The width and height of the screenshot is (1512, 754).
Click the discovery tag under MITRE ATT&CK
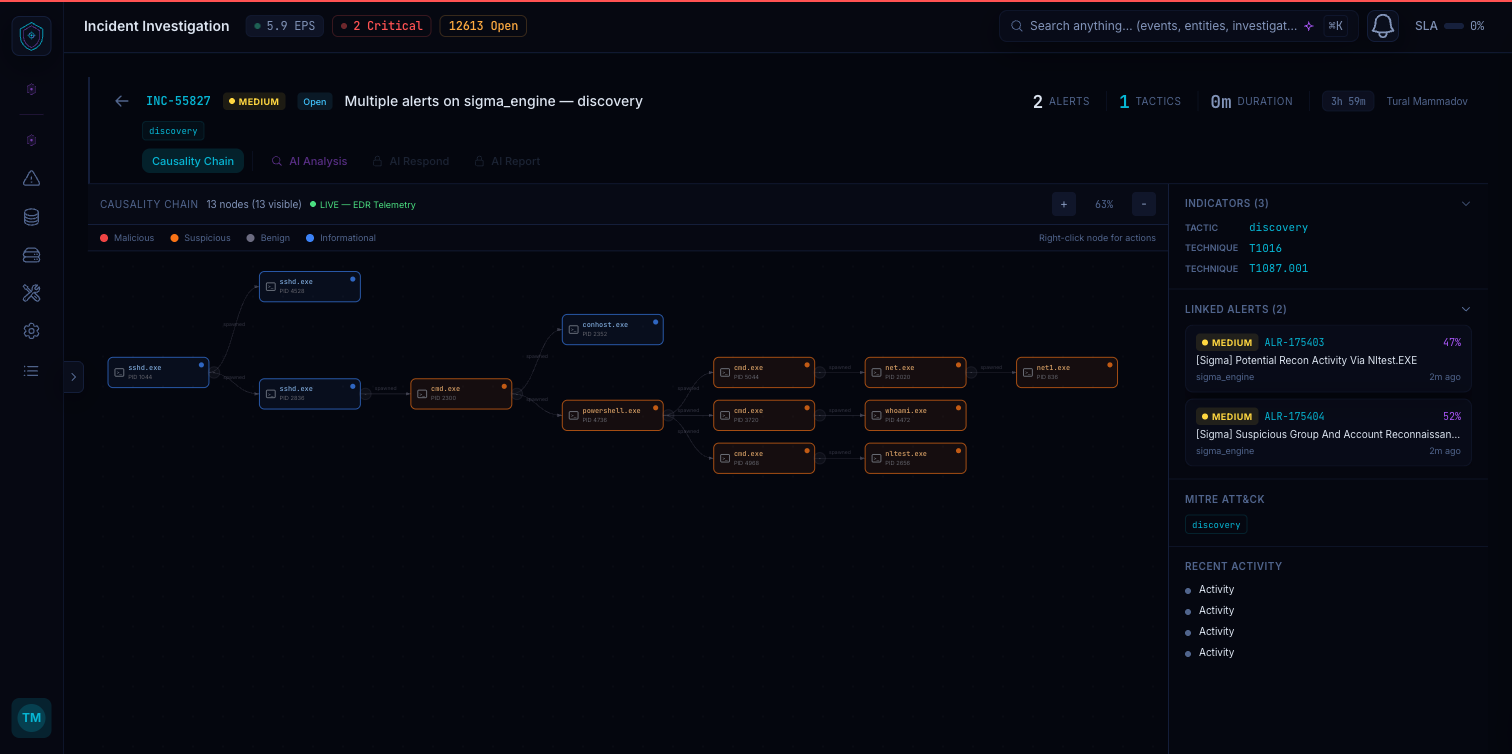click(1216, 525)
